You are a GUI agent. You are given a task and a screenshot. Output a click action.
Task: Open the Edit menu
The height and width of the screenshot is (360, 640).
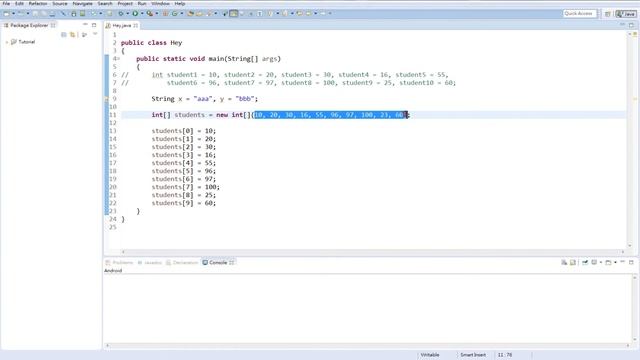click(19, 3)
